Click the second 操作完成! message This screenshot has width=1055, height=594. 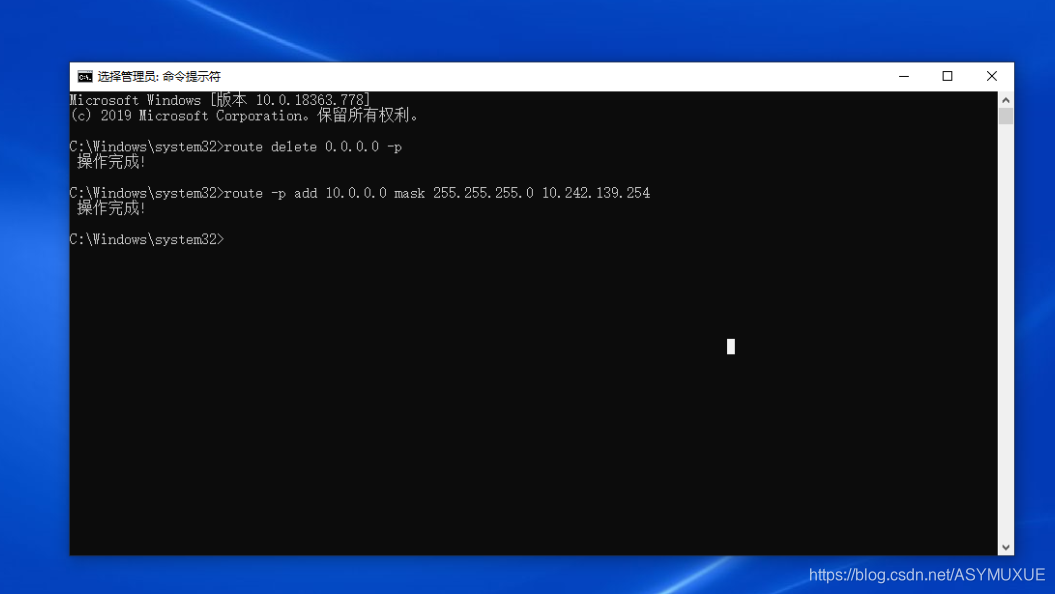click(111, 209)
